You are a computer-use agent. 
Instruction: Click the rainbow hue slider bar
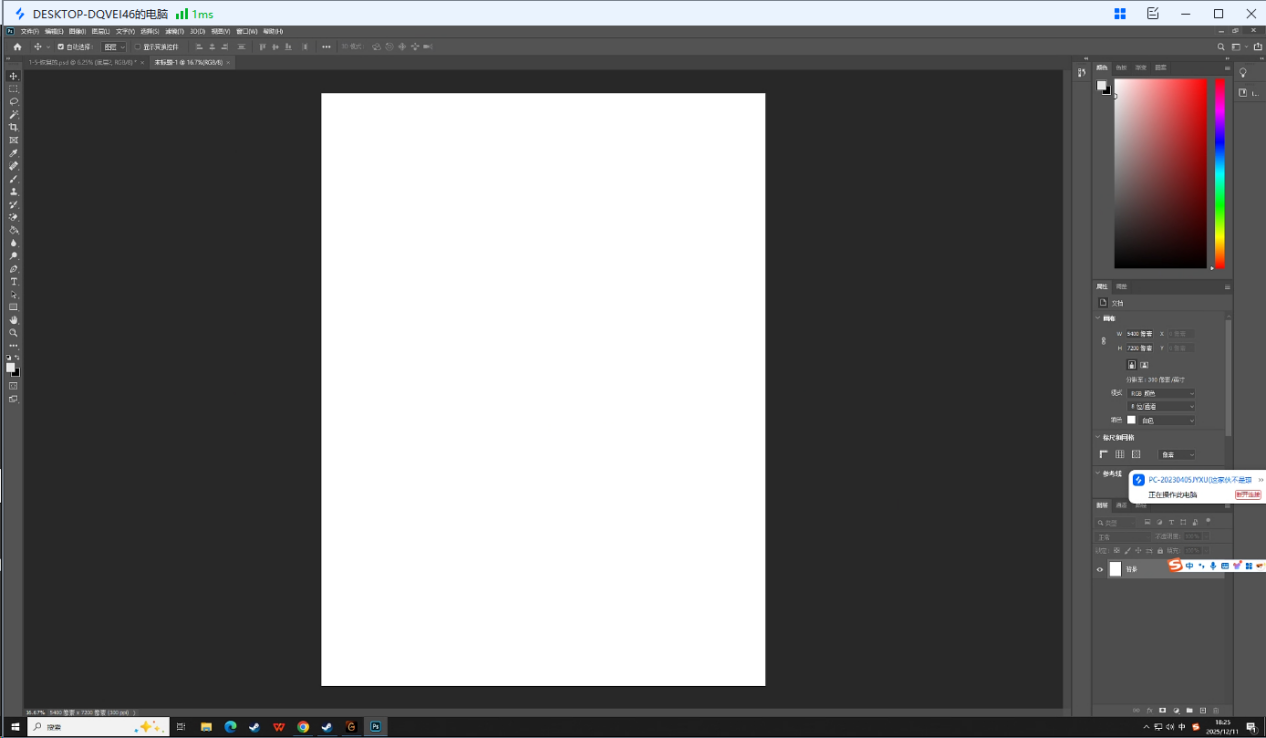click(x=1220, y=173)
